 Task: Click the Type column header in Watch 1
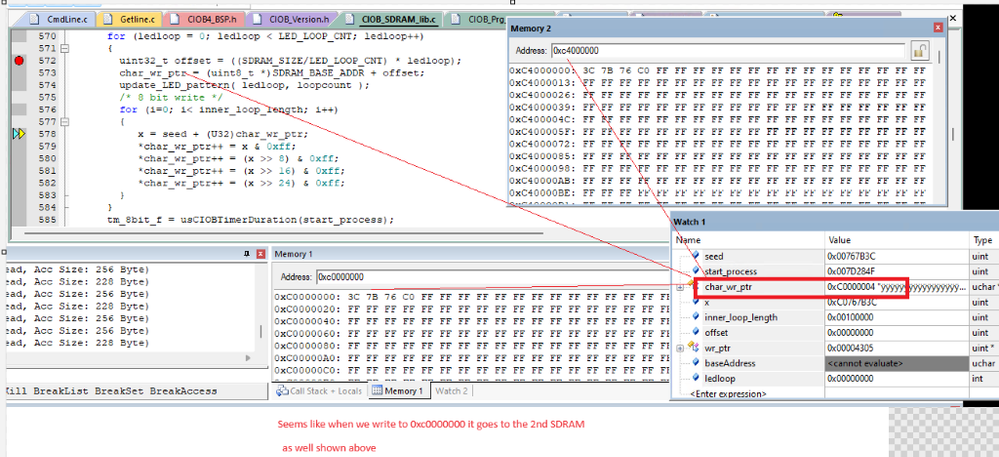click(984, 240)
